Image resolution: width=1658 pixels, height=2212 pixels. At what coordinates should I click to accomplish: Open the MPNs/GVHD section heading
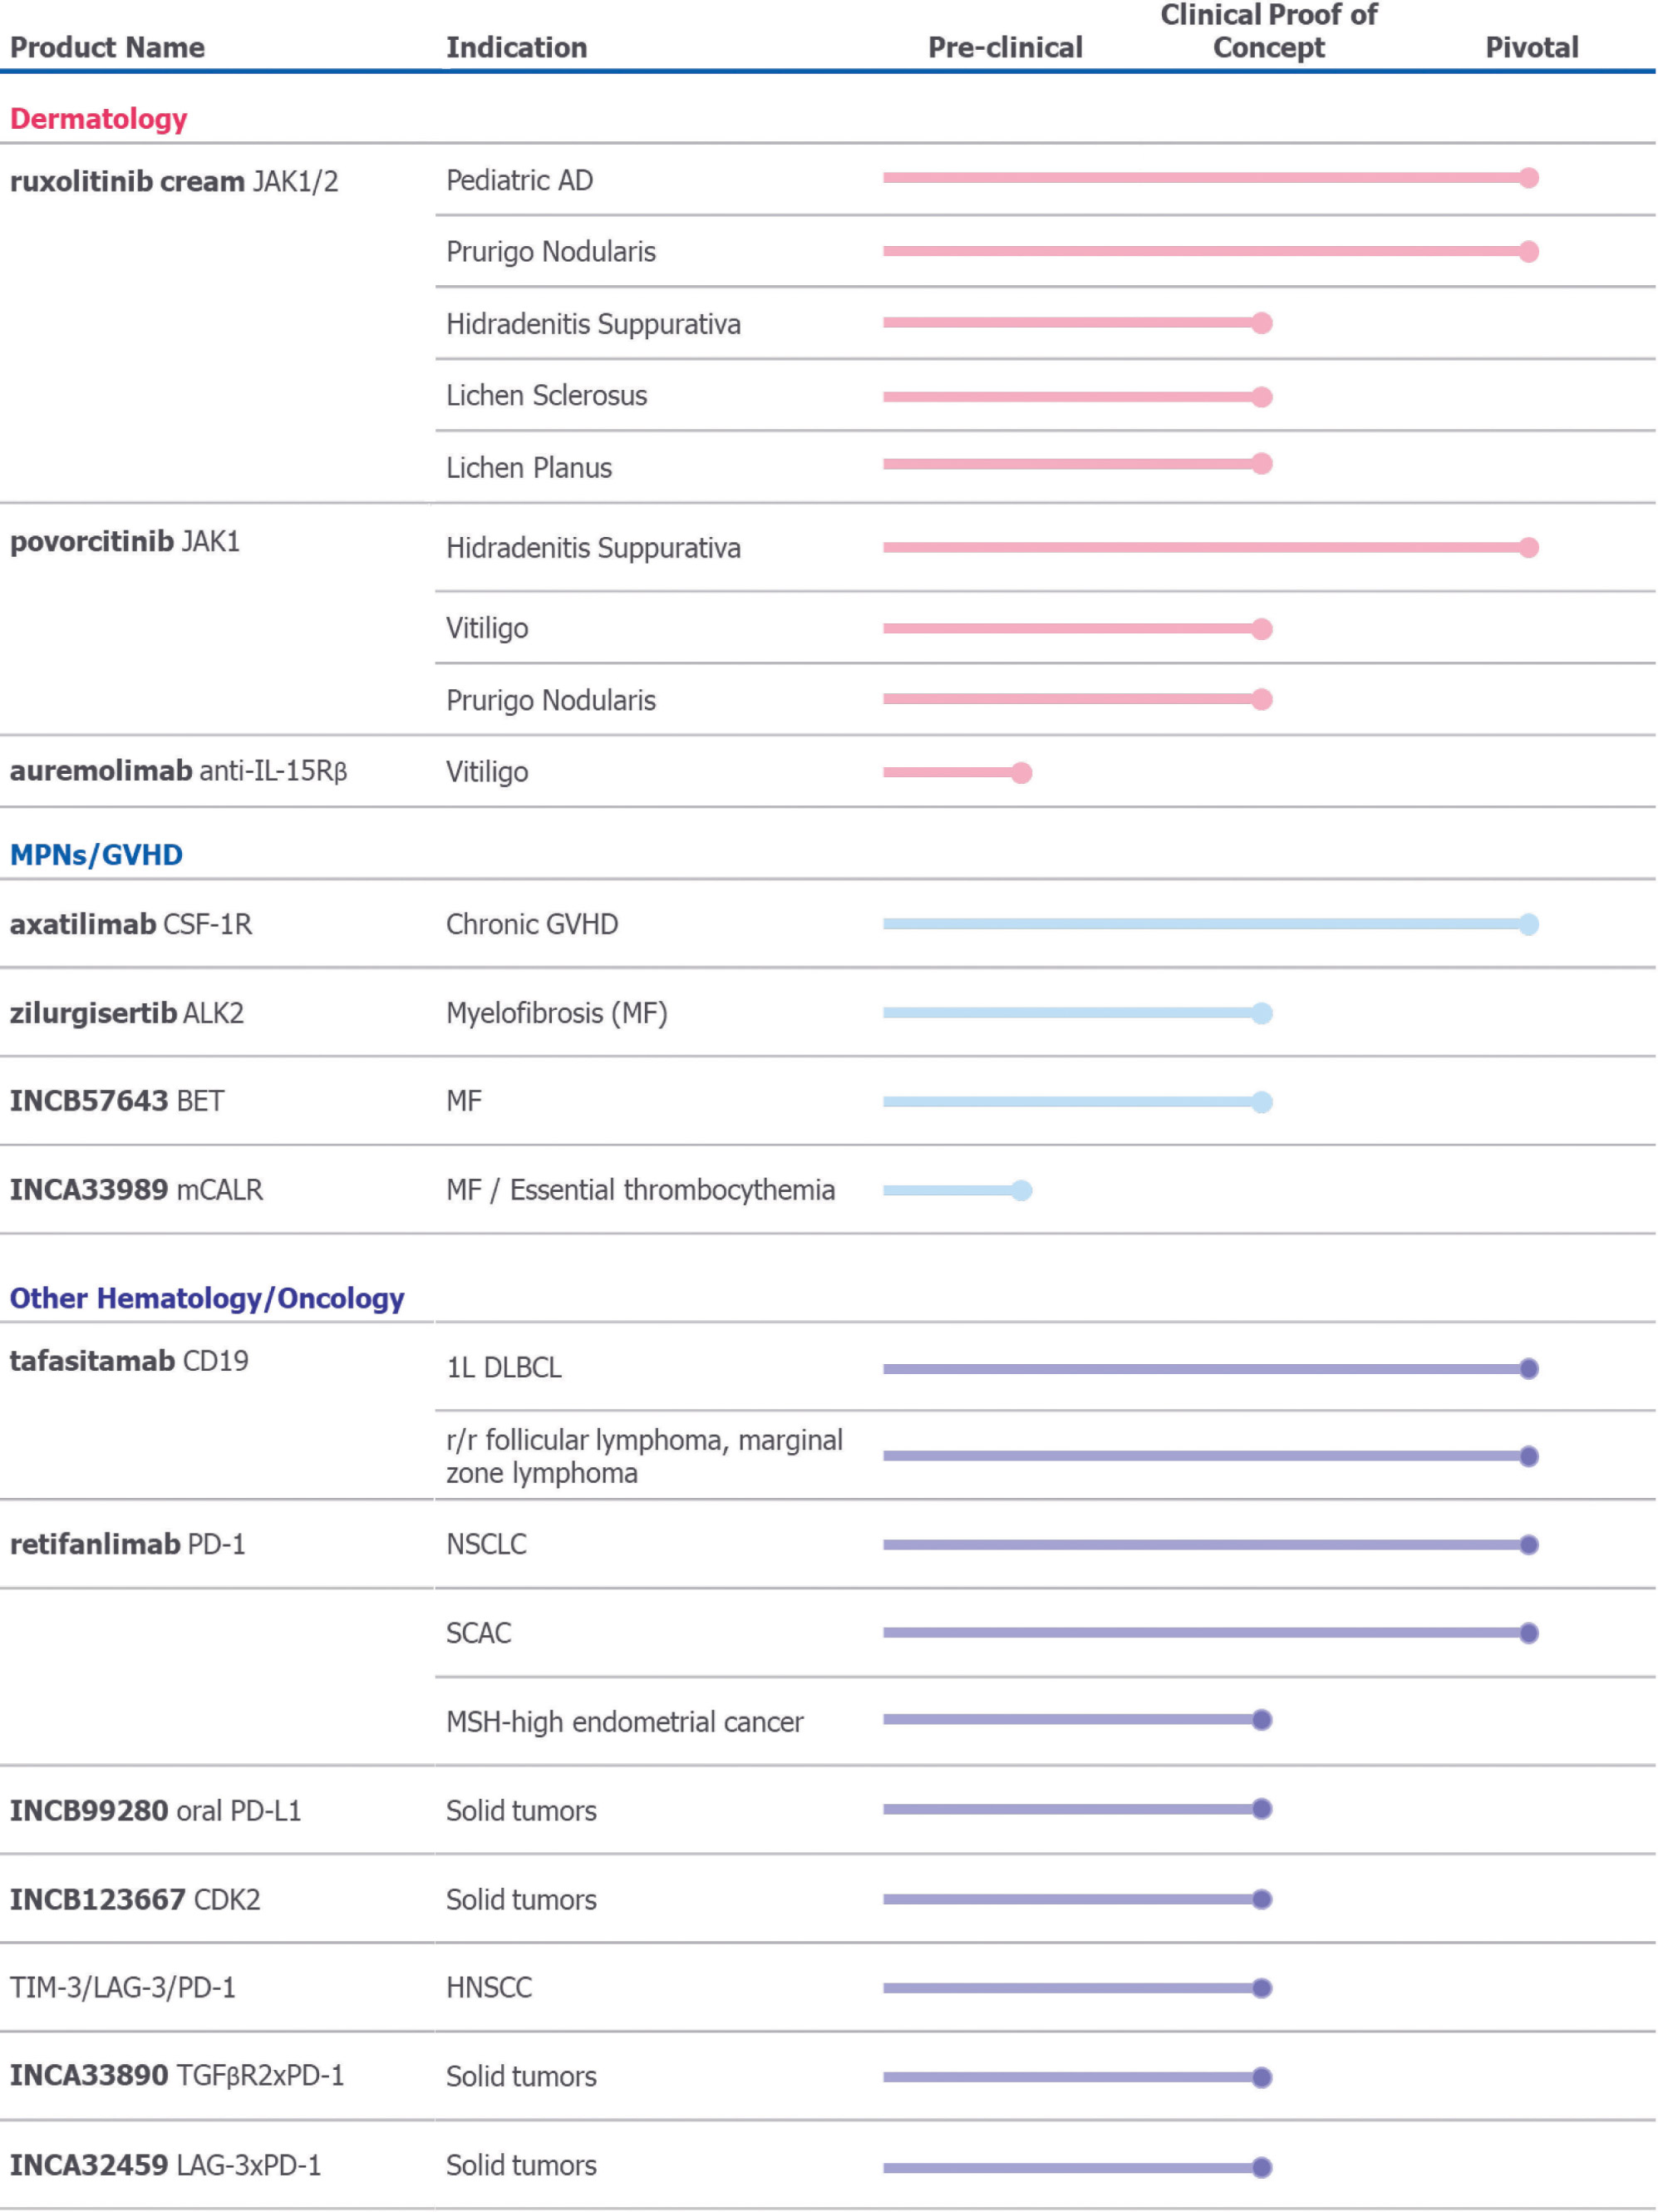96,855
